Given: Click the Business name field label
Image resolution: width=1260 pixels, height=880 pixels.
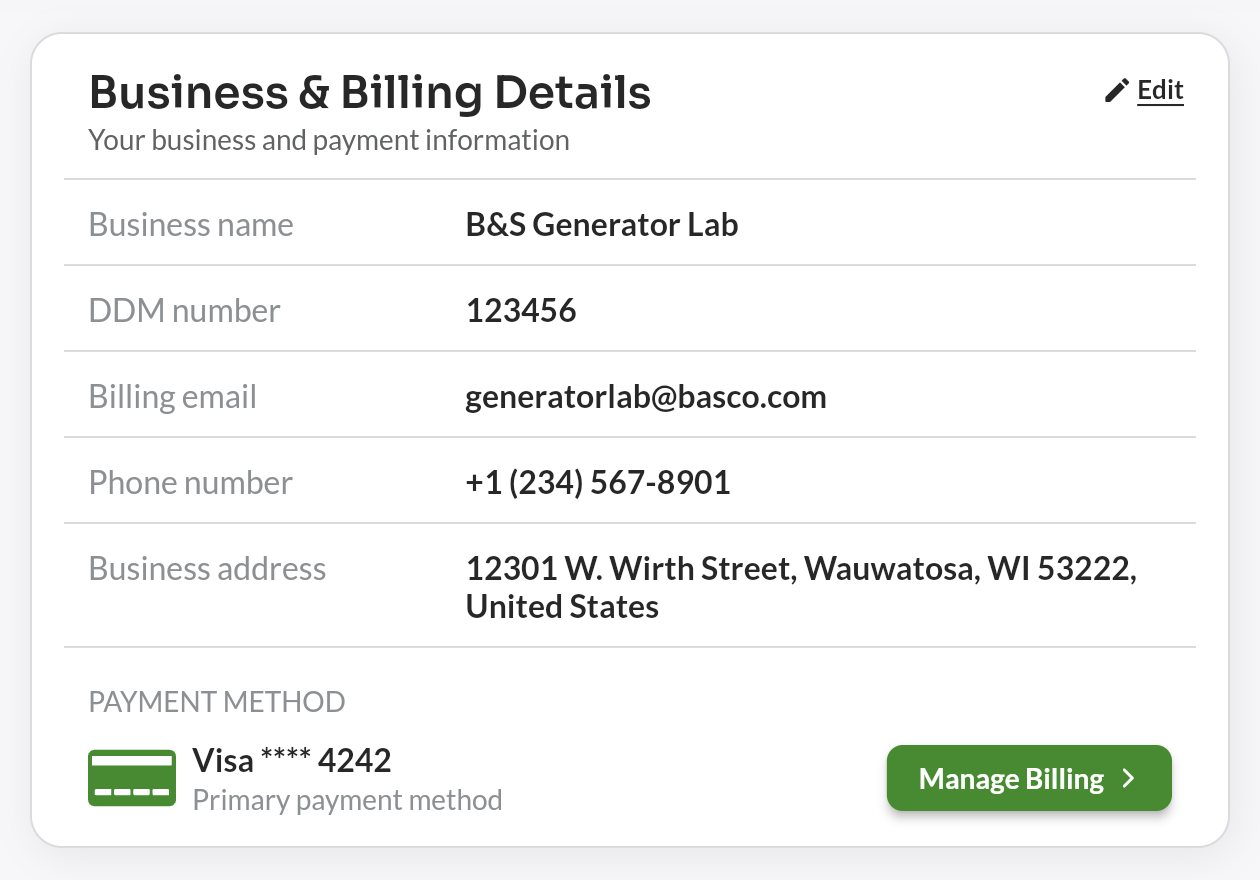Looking at the screenshot, I should (x=191, y=225).
